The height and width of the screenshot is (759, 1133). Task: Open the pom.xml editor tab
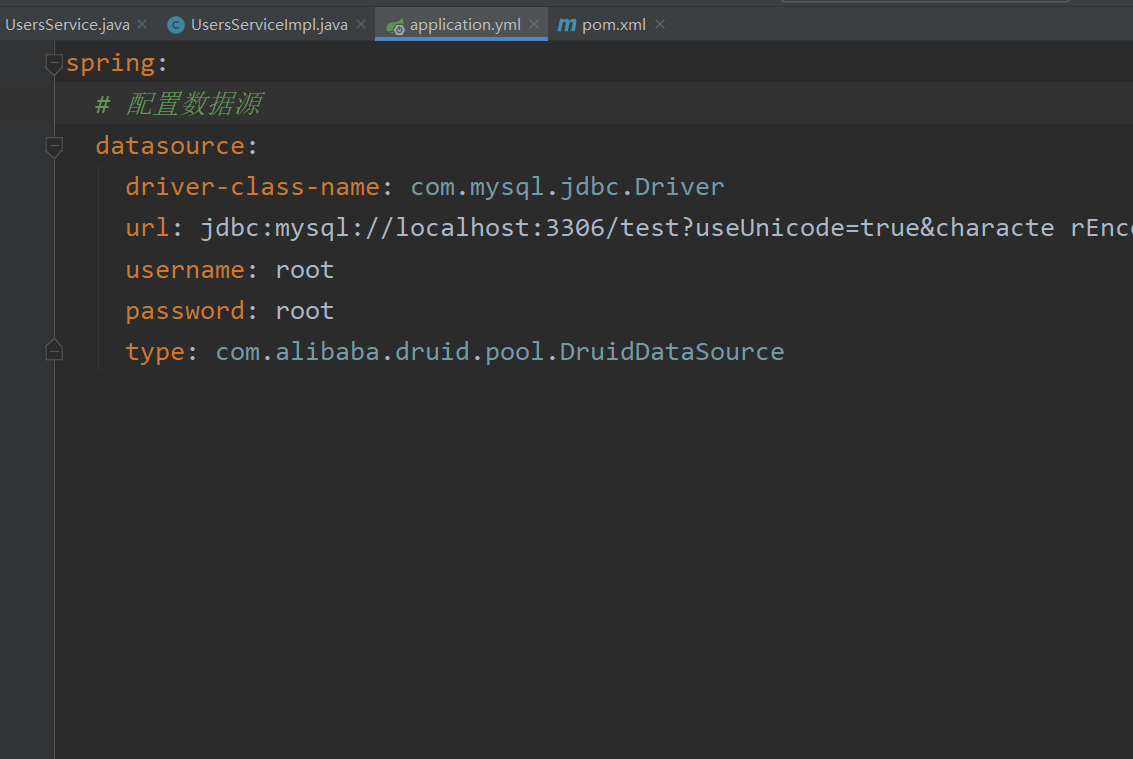click(614, 25)
